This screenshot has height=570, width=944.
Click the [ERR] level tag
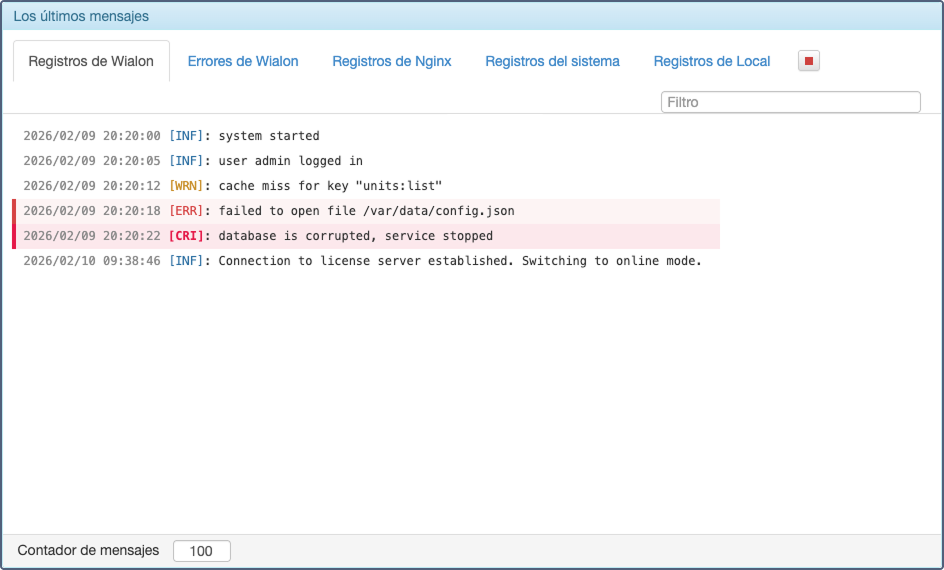click(186, 211)
